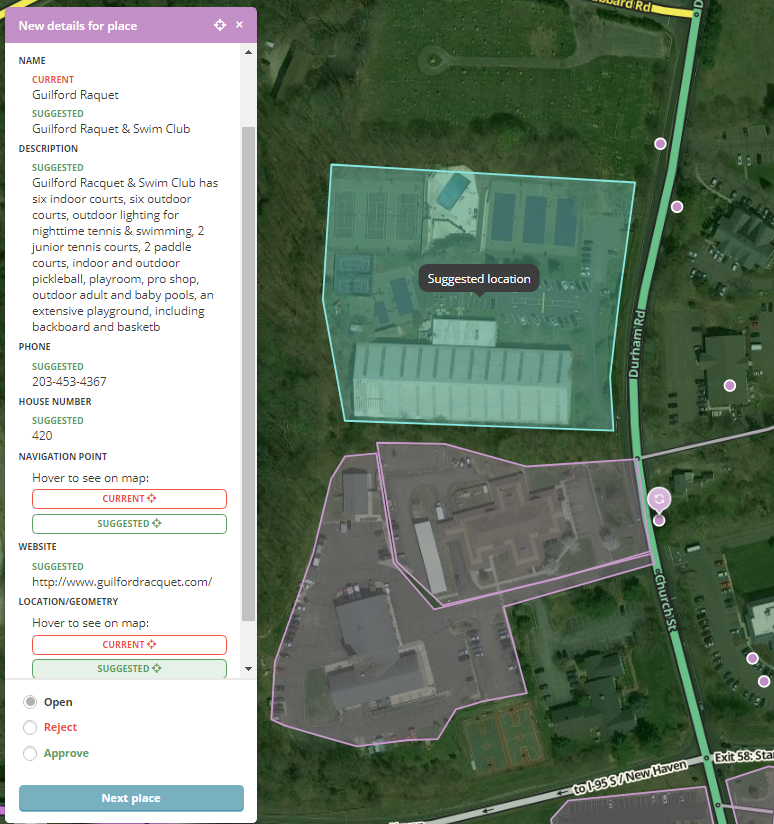Viewport: 774px width, 824px height.
Task: Select the Approve radio option
Action: pyautogui.click(x=30, y=753)
